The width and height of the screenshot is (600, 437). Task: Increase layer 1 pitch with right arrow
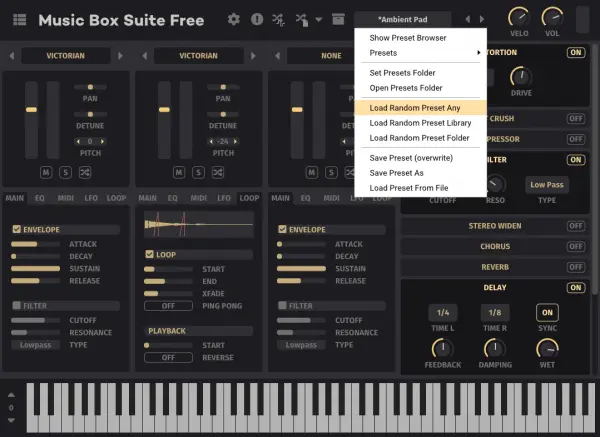tap(102, 142)
